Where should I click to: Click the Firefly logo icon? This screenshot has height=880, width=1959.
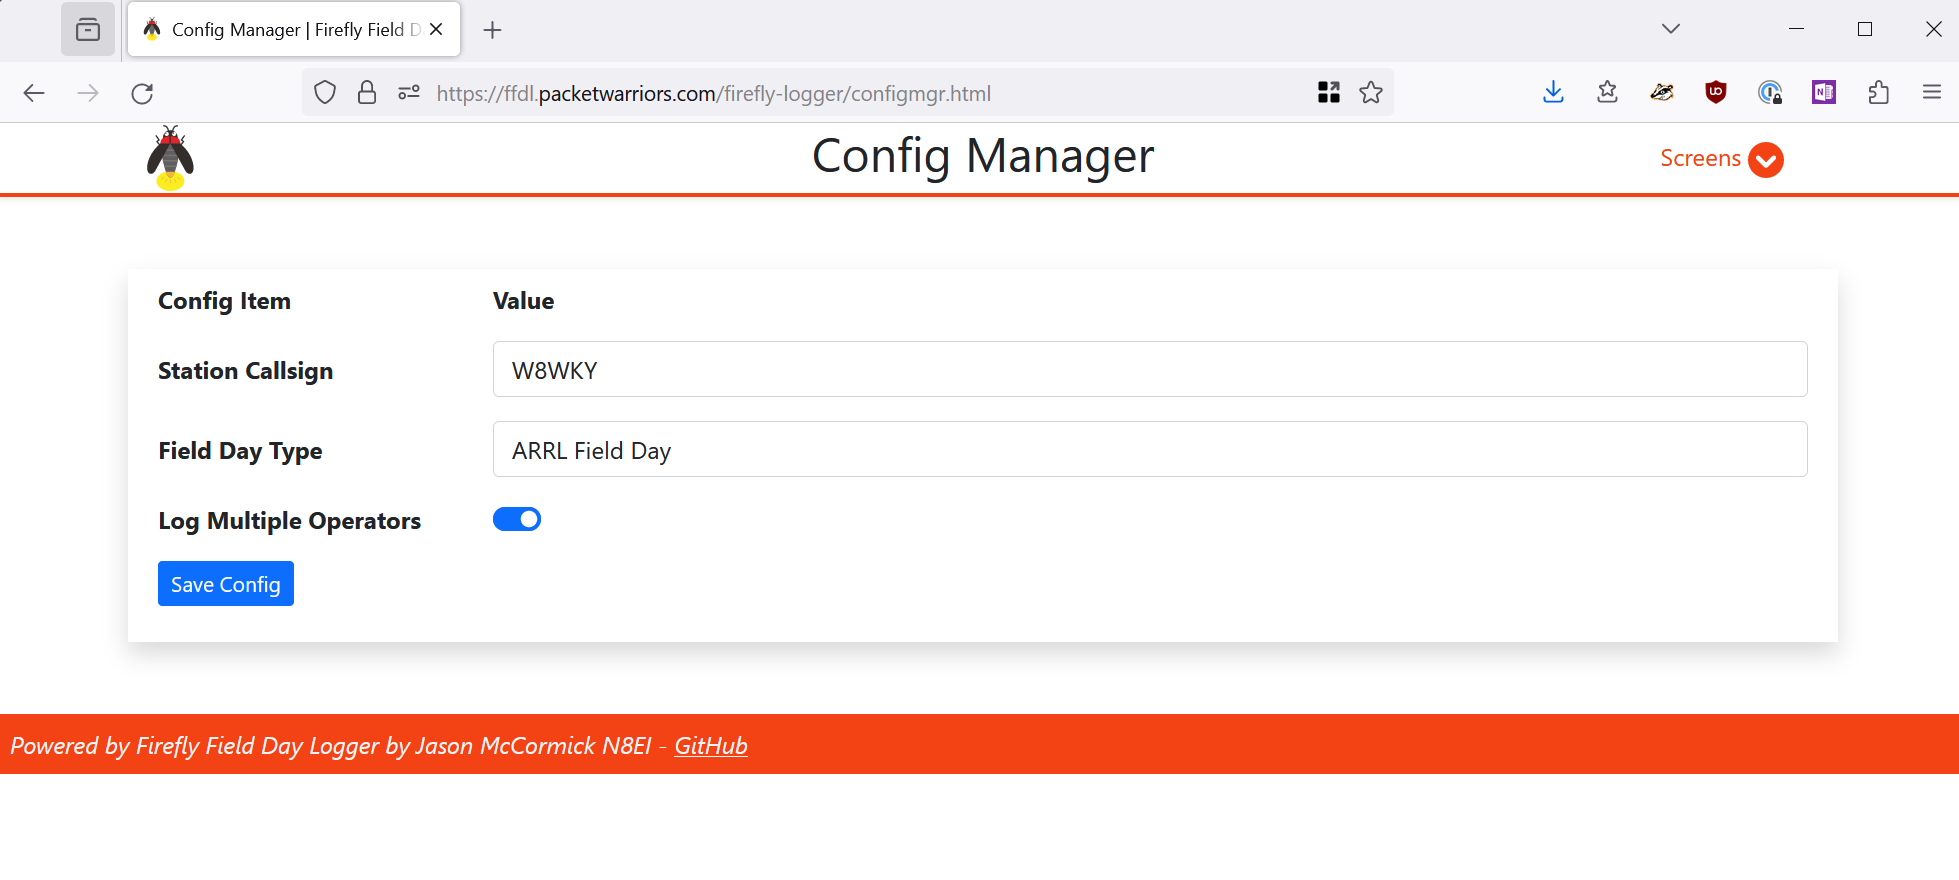(170, 158)
